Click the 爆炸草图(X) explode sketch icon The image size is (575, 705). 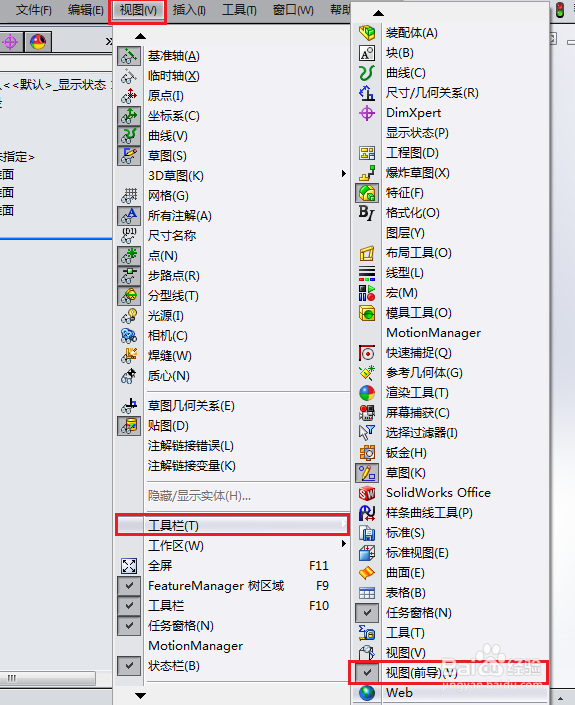(x=367, y=173)
